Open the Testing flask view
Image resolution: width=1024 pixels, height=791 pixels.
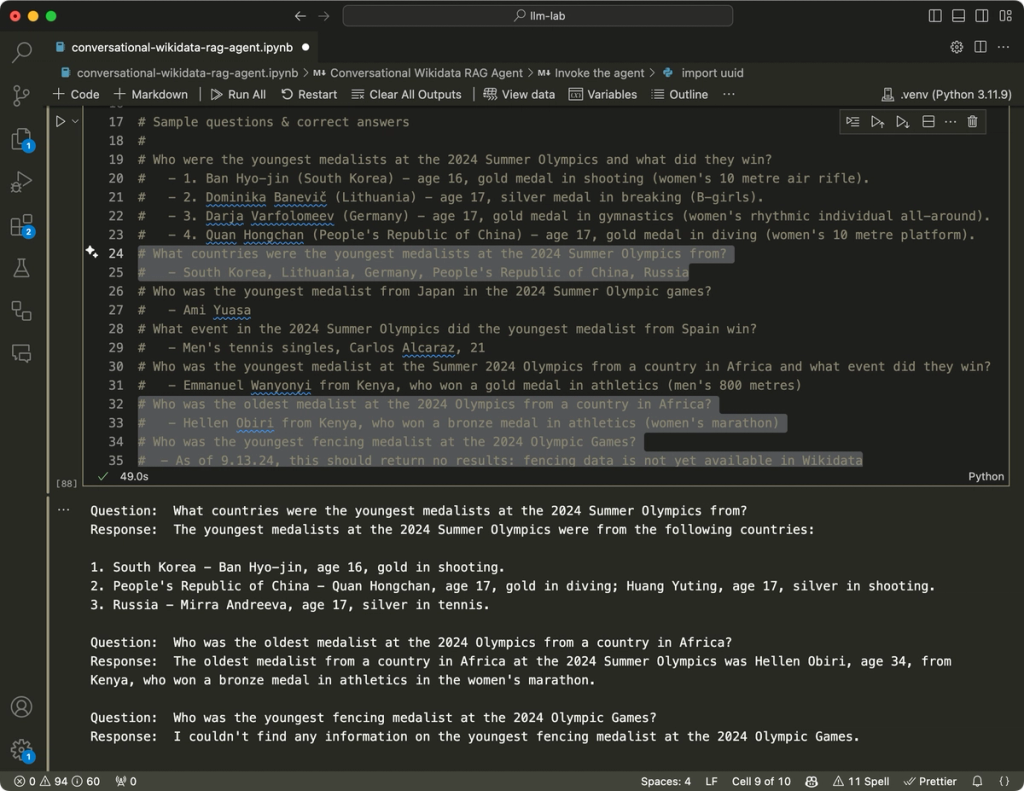click(x=22, y=268)
